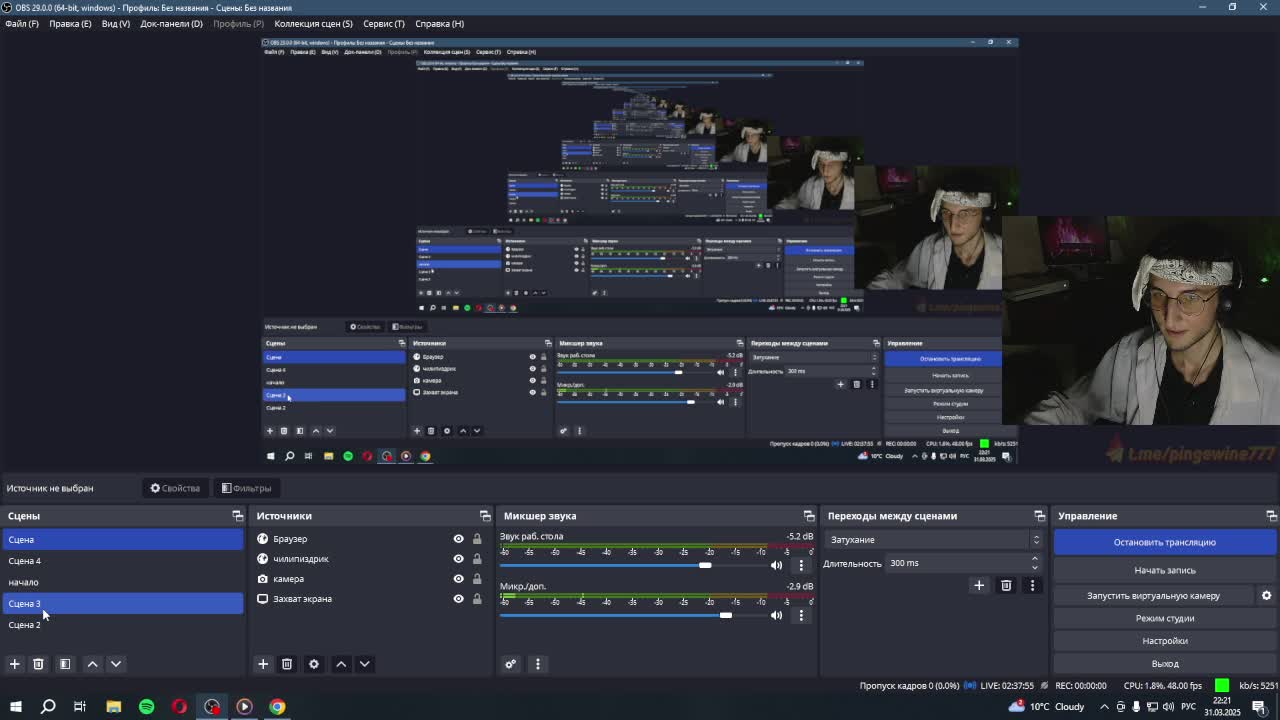This screenshot has width=1280, height=720.
Task: Open scene filters icon in Сцены toolbar
Action: pyautogui.click(x=65, y=664)
